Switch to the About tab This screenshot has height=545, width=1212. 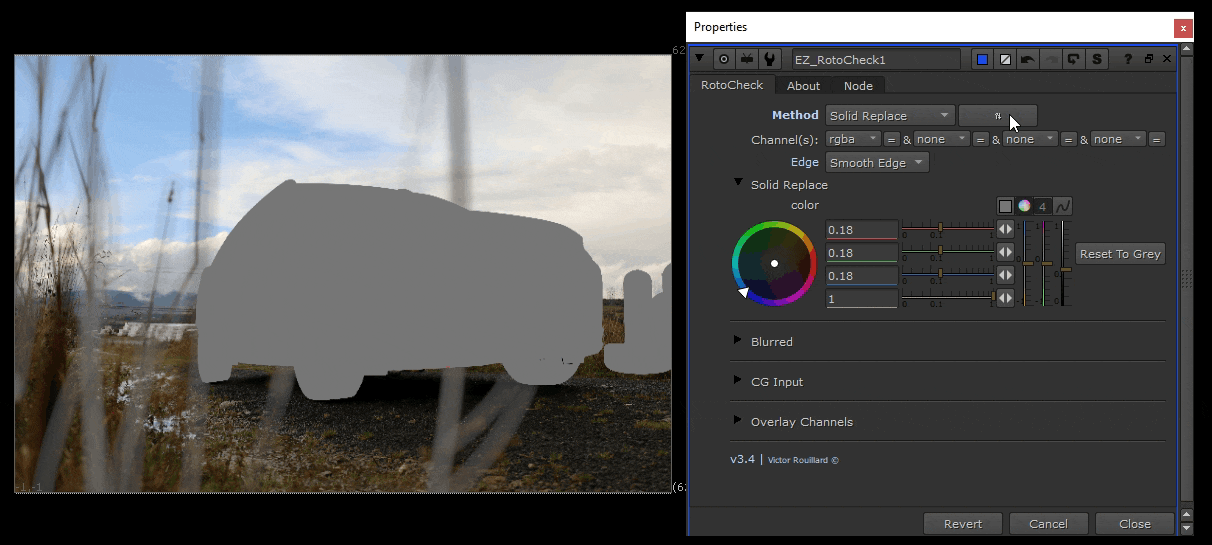(x=803, y=86)
